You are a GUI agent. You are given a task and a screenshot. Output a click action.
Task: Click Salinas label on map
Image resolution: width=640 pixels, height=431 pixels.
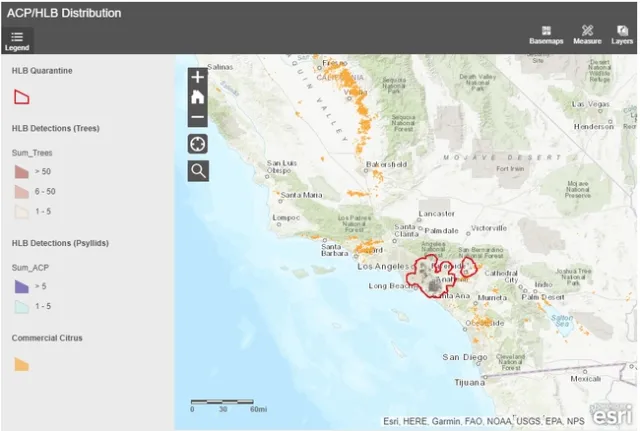tap(220, 67)
